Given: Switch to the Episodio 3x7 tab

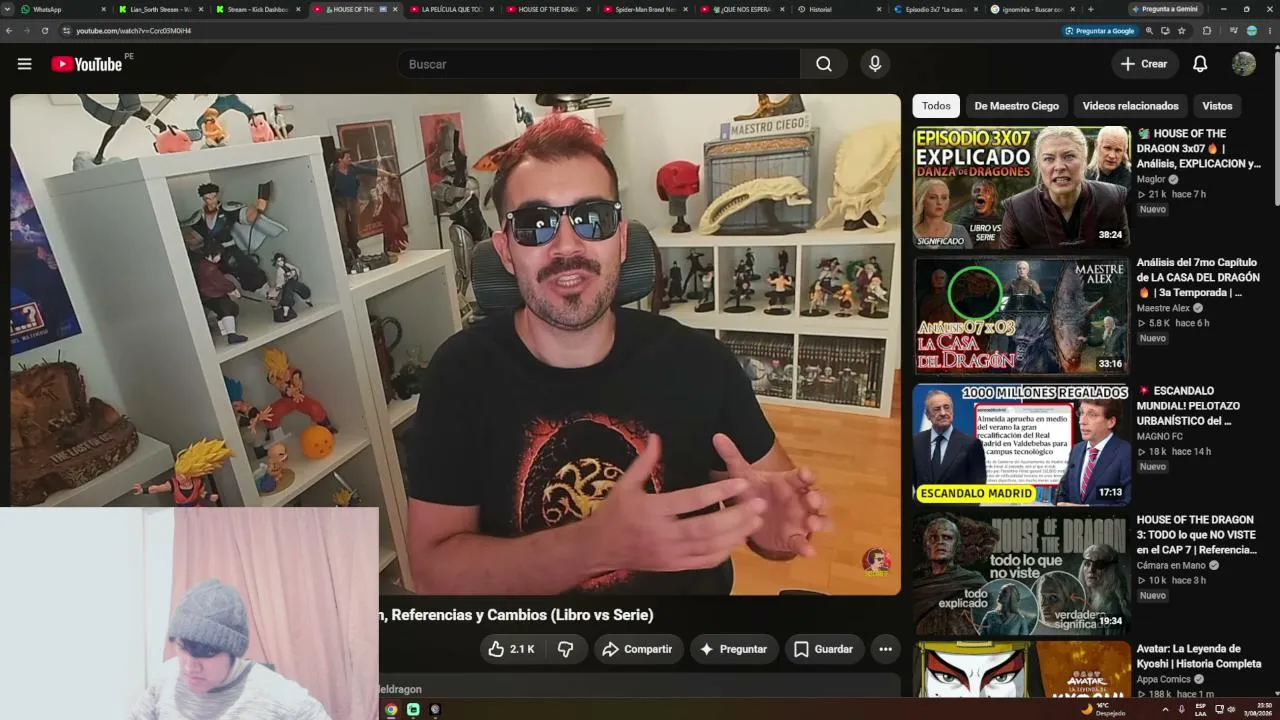Looking at the screenshot, I should [936, 9].
